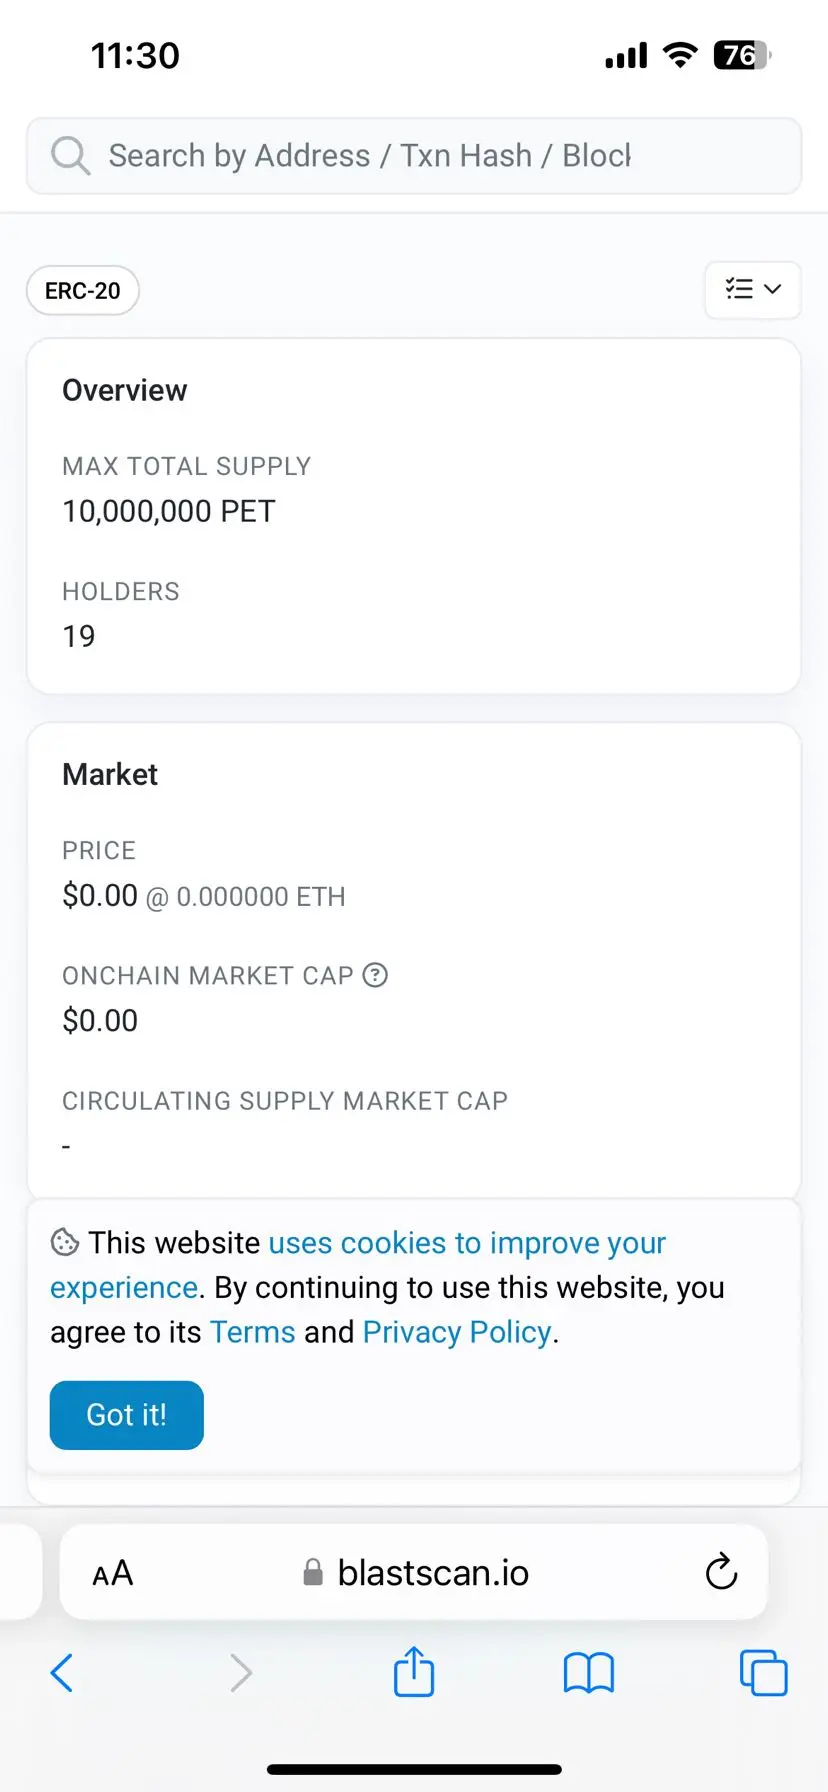Focus the Search by Address field

(370, 156)
